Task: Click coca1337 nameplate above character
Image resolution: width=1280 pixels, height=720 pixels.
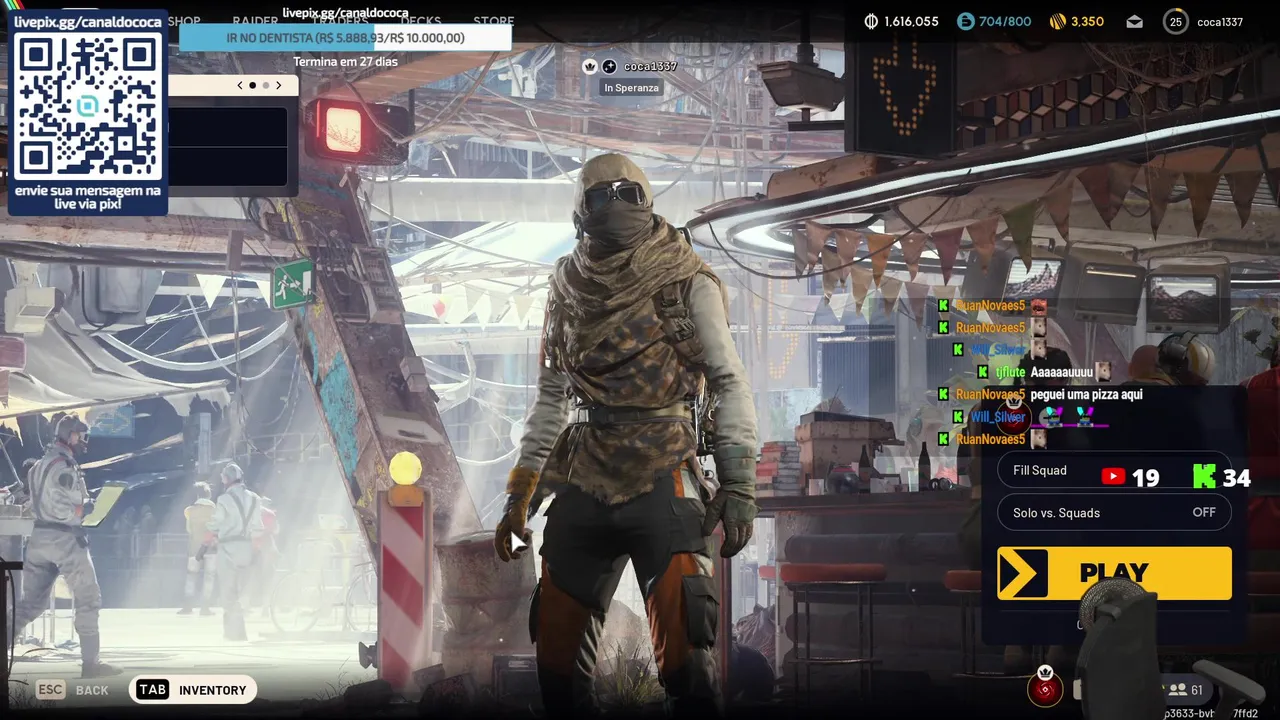Action: (650, 66)
